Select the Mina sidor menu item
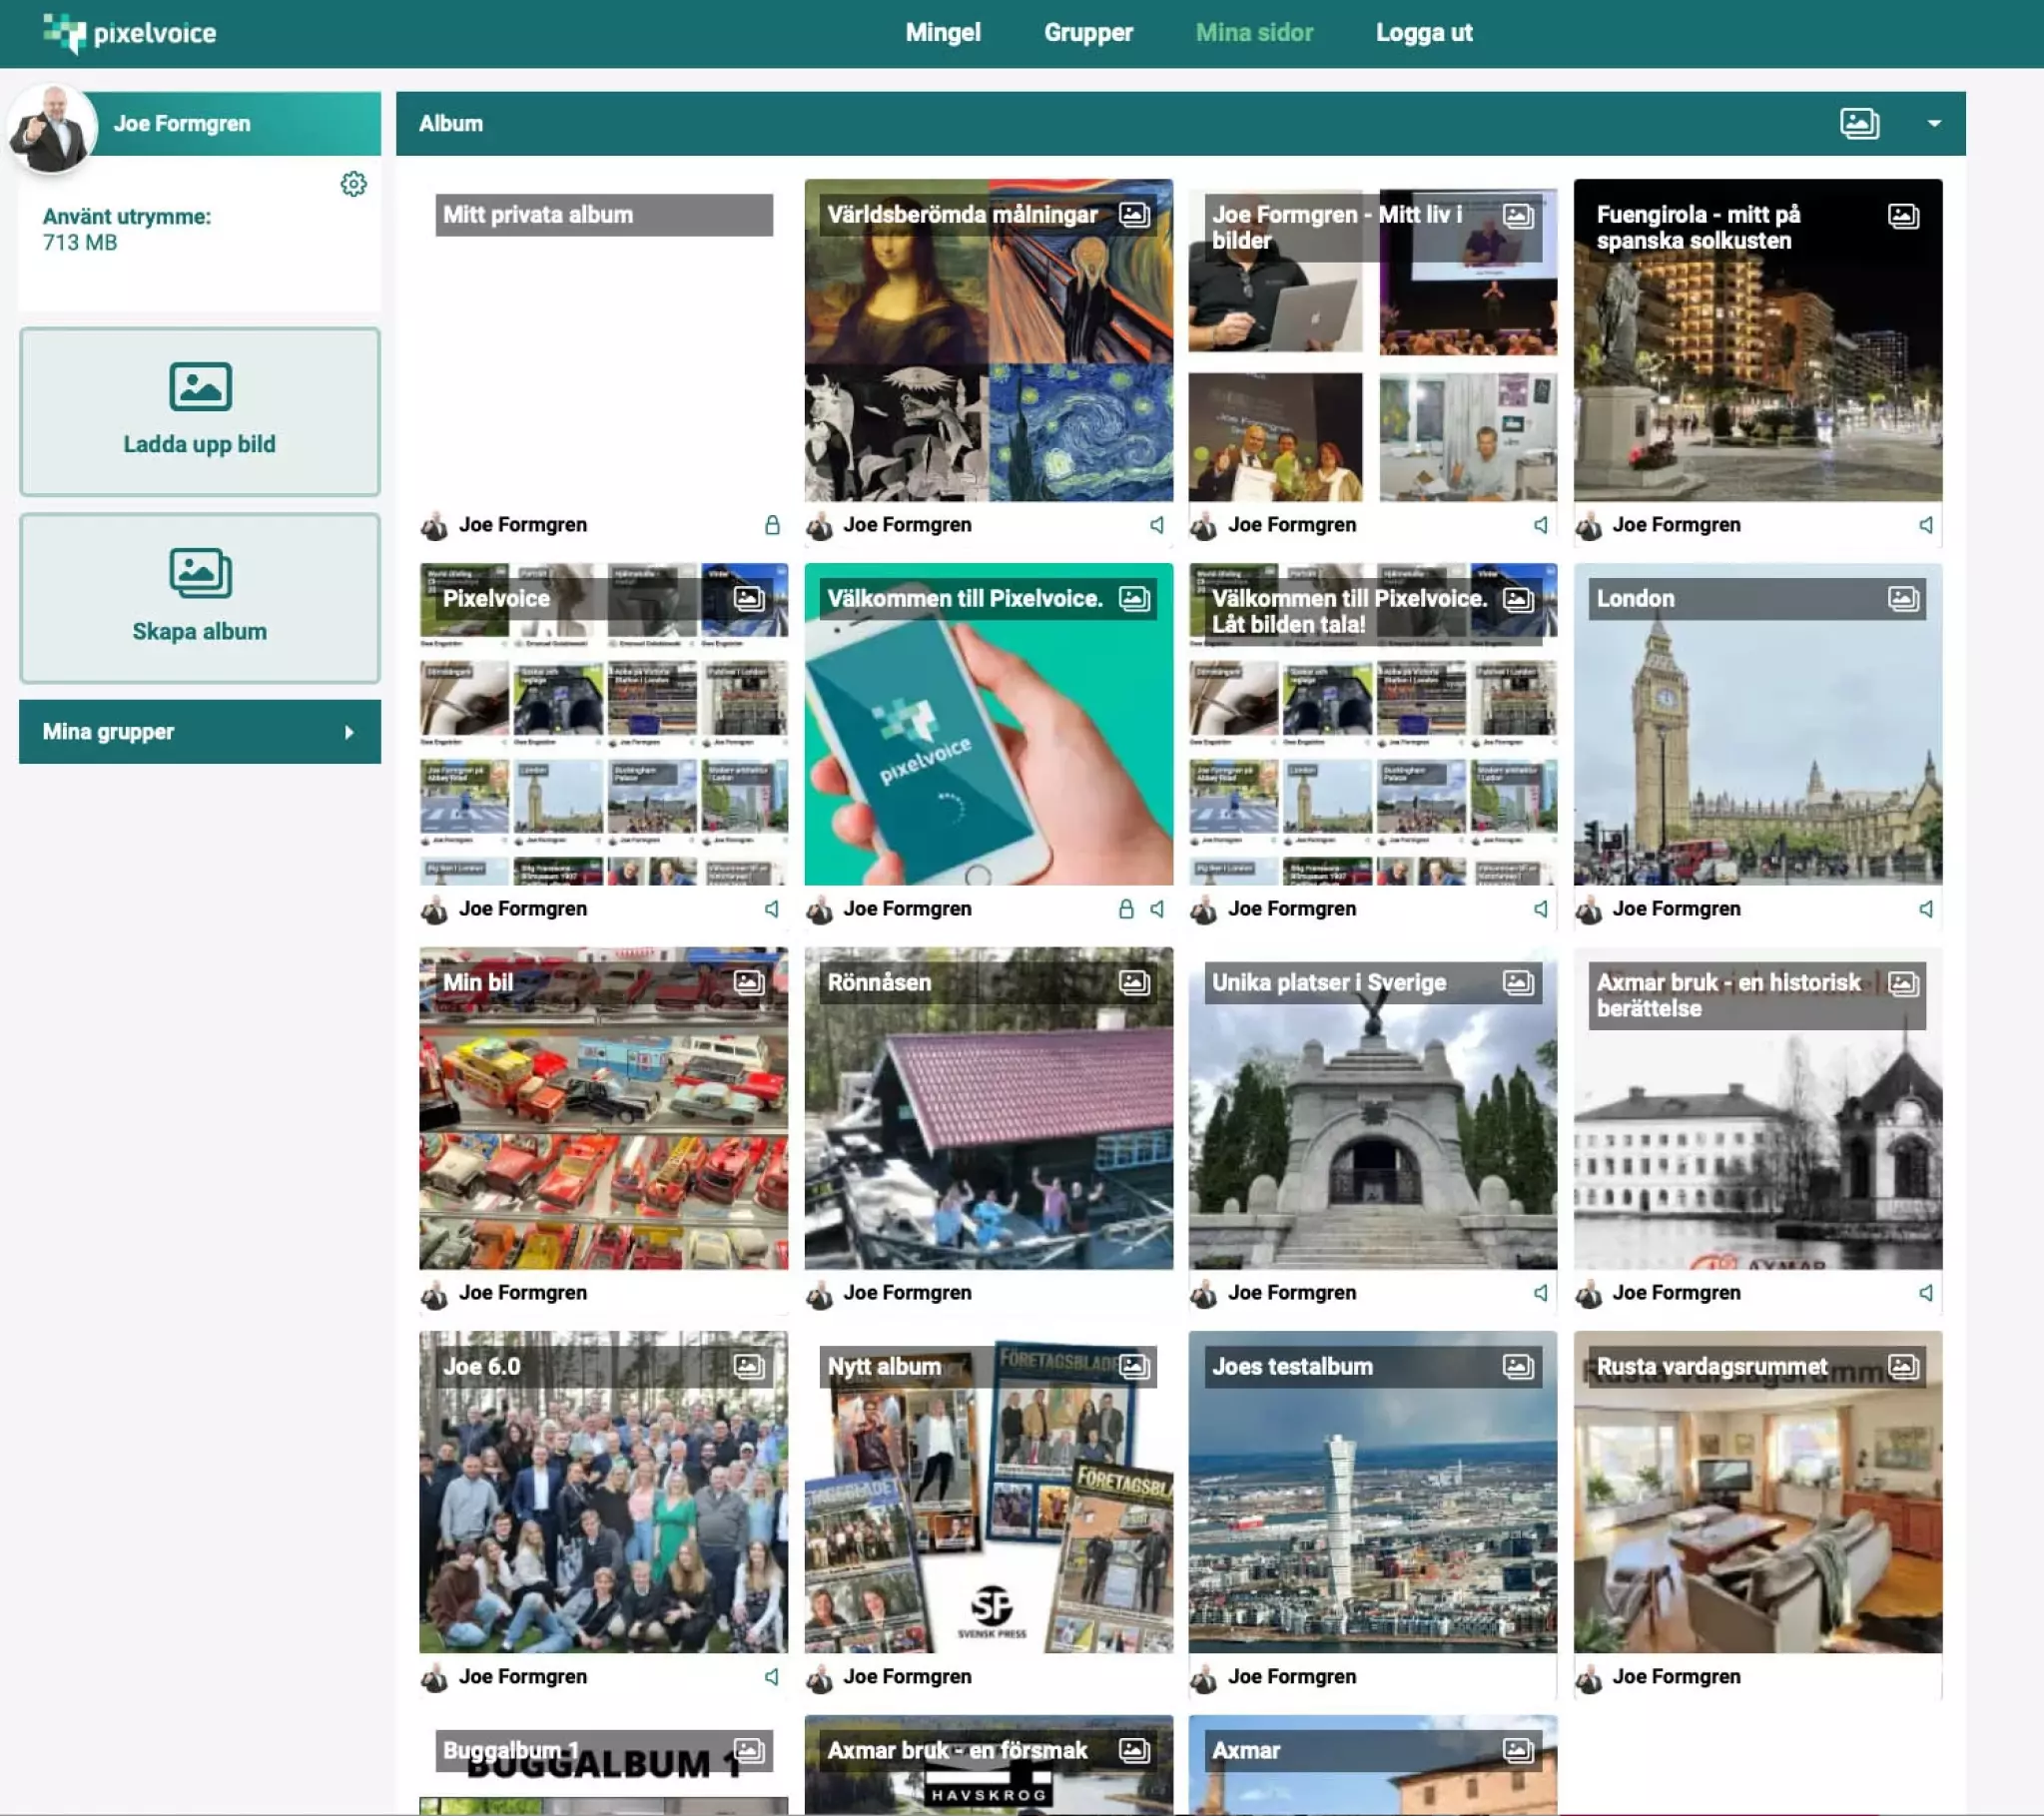 click(x=1254, y=33)
